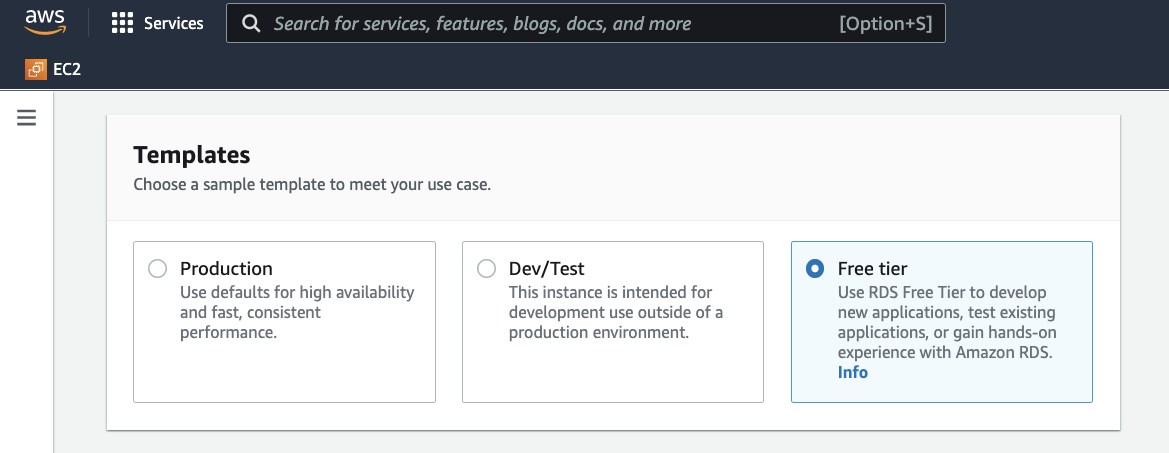Click the Option+S shortcut hint

(885, 23)
